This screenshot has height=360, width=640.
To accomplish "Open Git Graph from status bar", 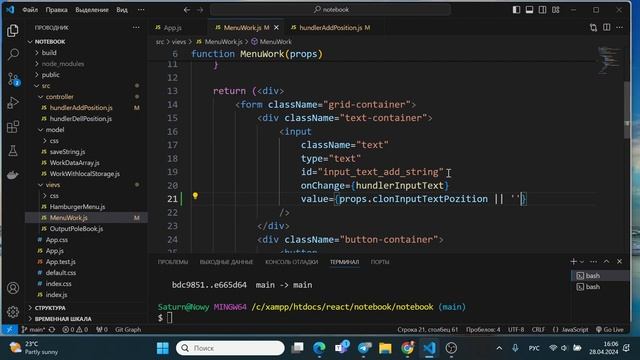I will 128,329.
